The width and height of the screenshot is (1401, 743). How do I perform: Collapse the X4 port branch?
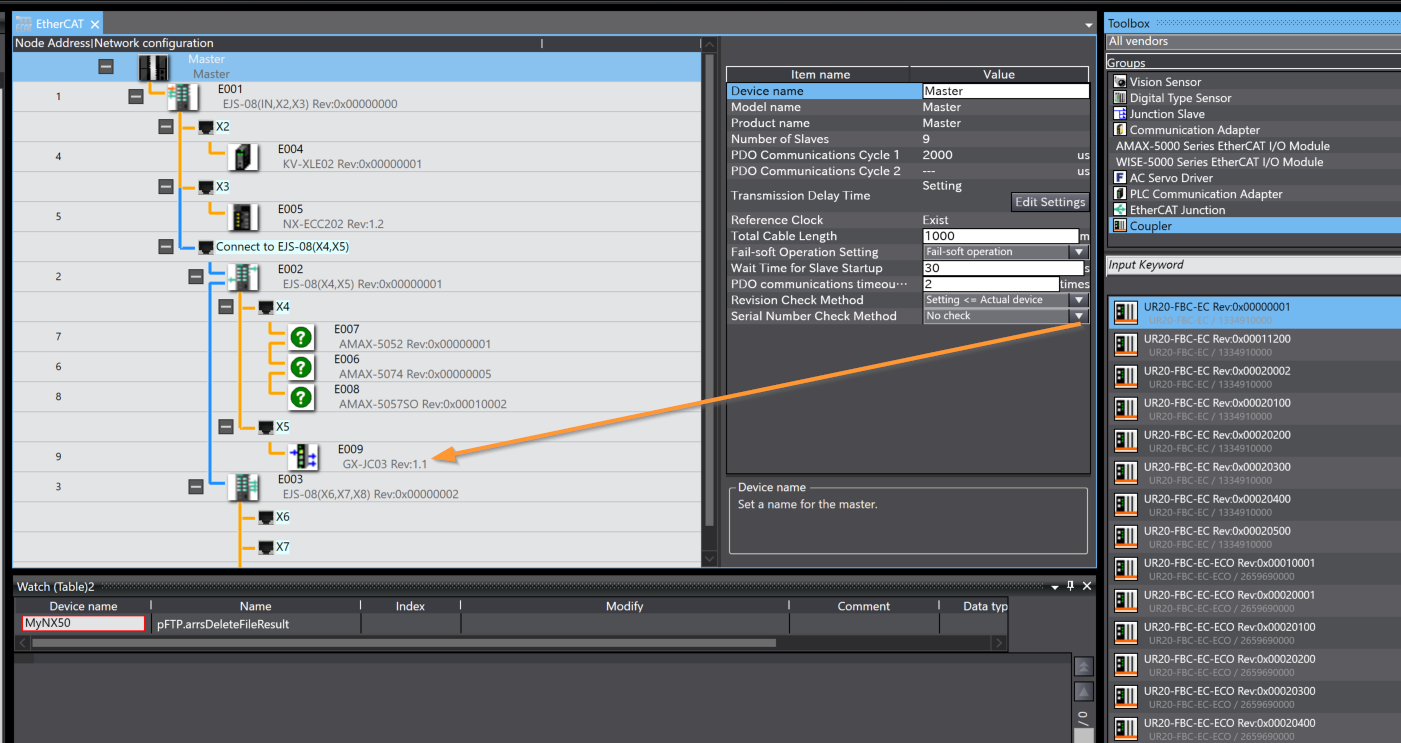[x=226, y=307]
